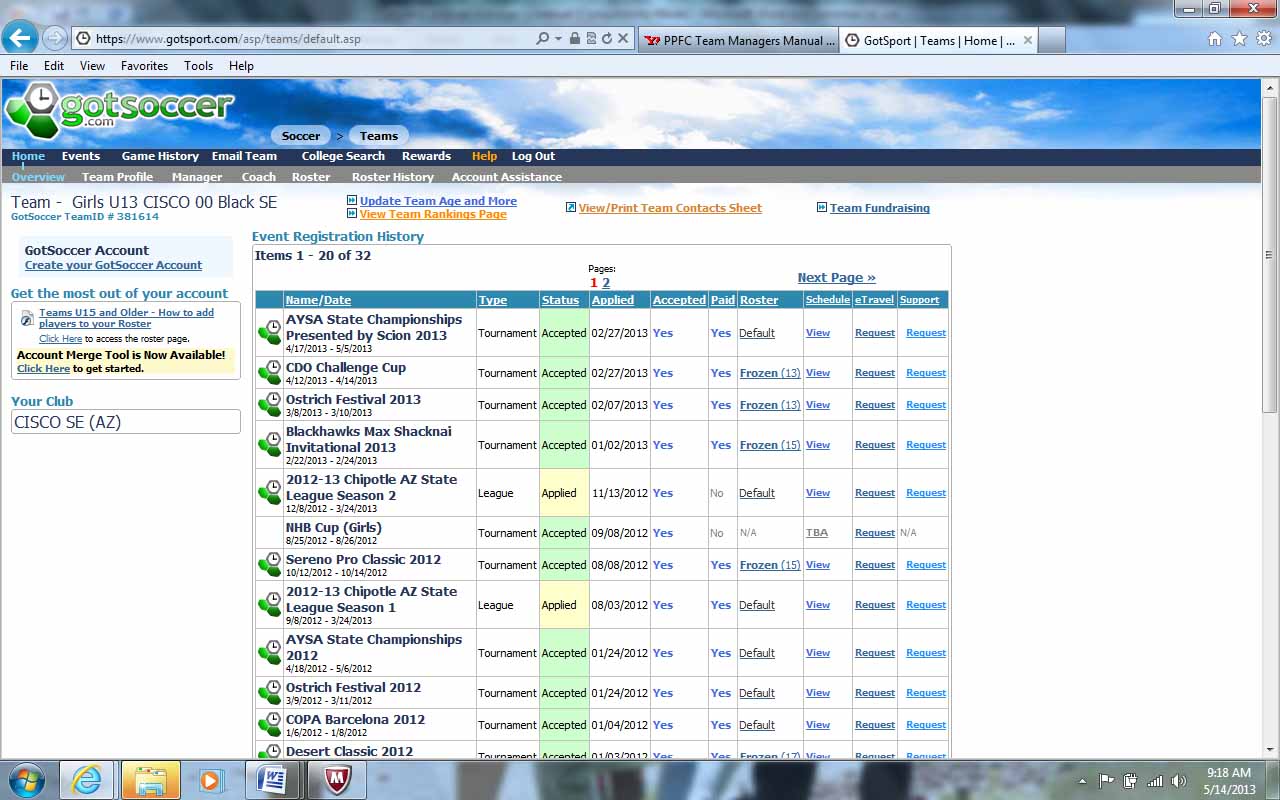Open the Windows Start button

27,780
